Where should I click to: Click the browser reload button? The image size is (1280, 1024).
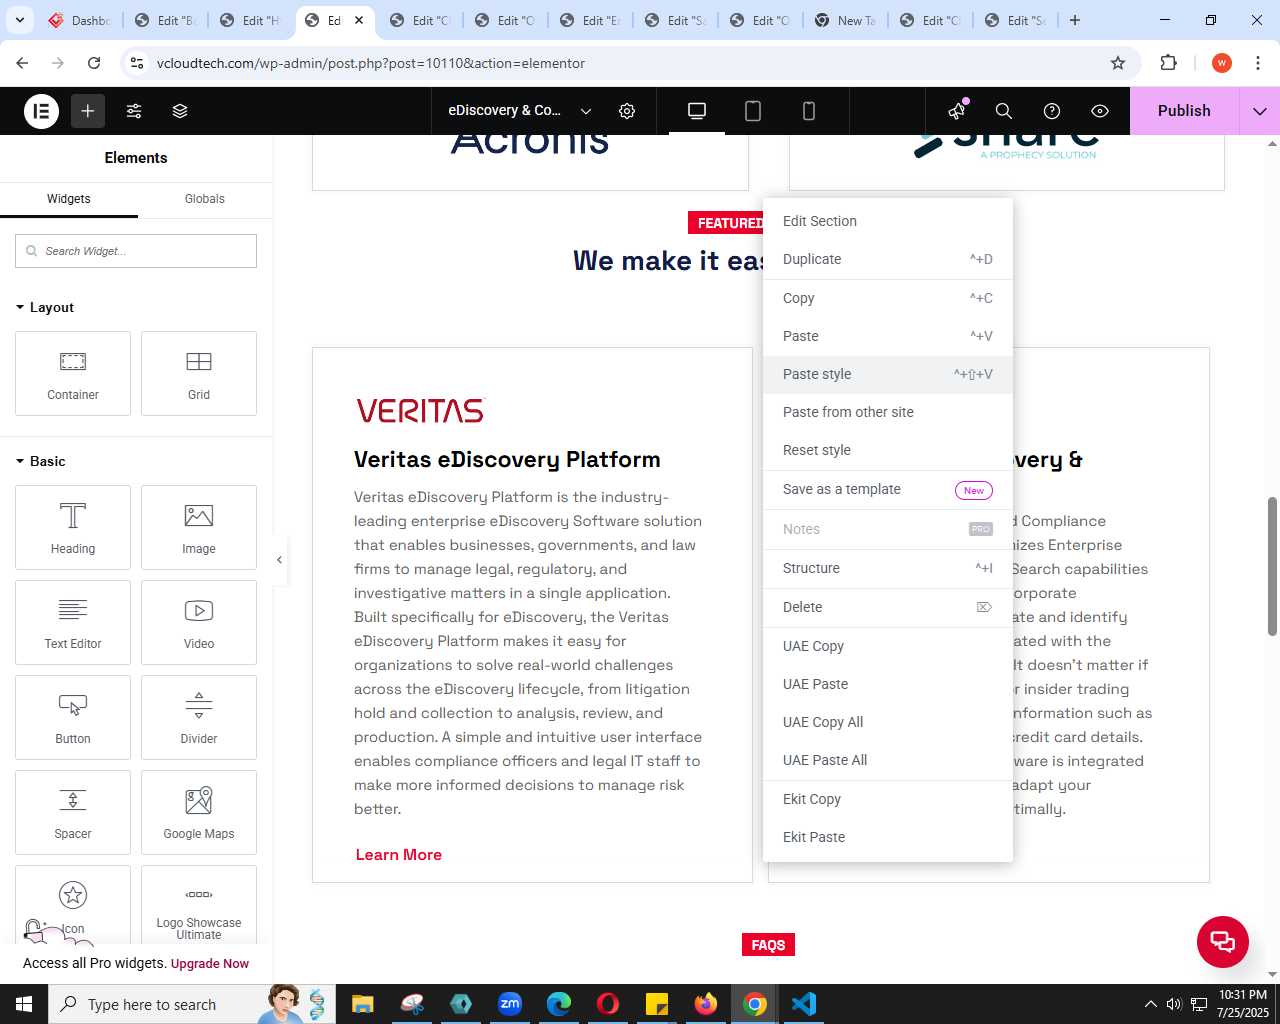pyautogui.click(x=94, y=63)
